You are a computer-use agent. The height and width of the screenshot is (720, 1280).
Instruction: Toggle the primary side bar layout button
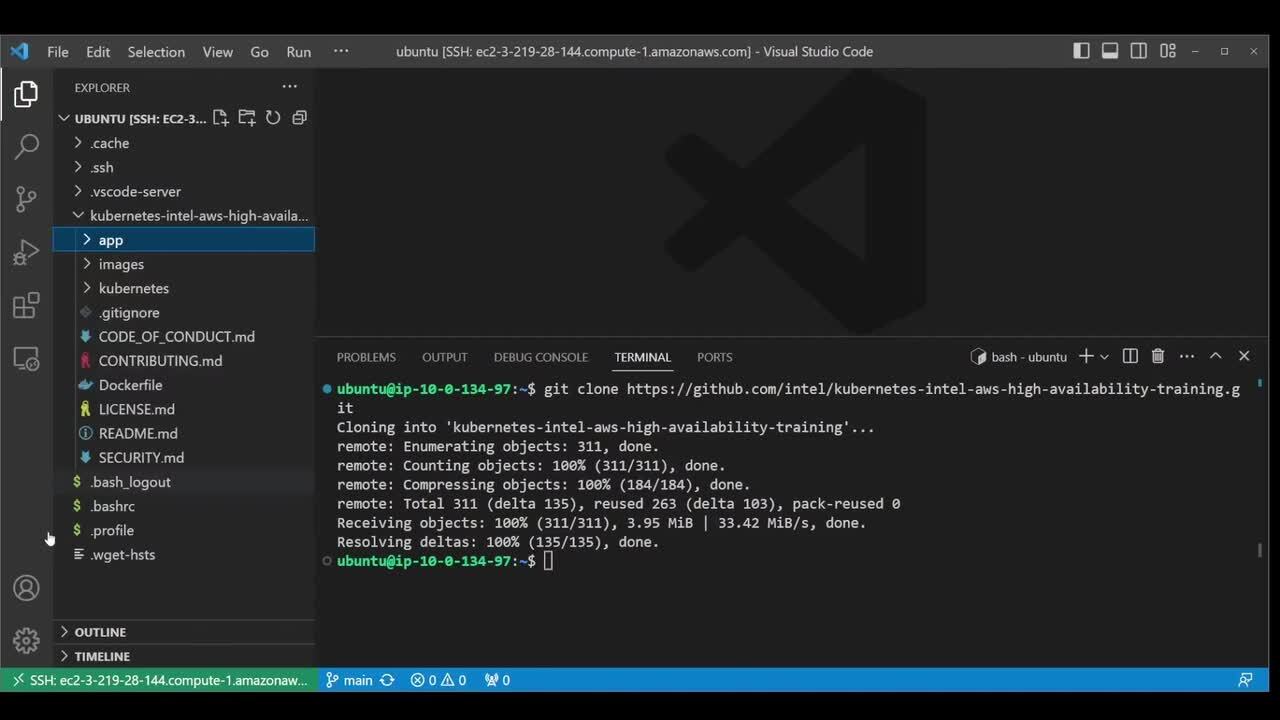click(1081, 51)
